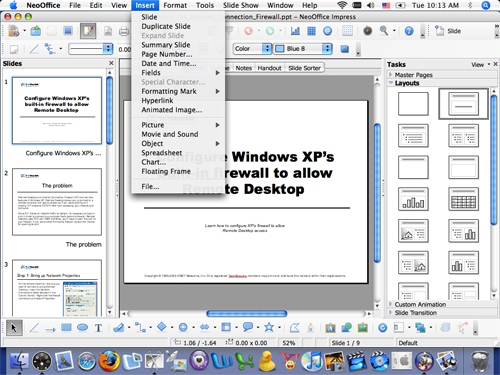The height and width of the screenshot is (375, 500).
Task: Click the Line tool in second toolbar
Action: pos(34,49)
